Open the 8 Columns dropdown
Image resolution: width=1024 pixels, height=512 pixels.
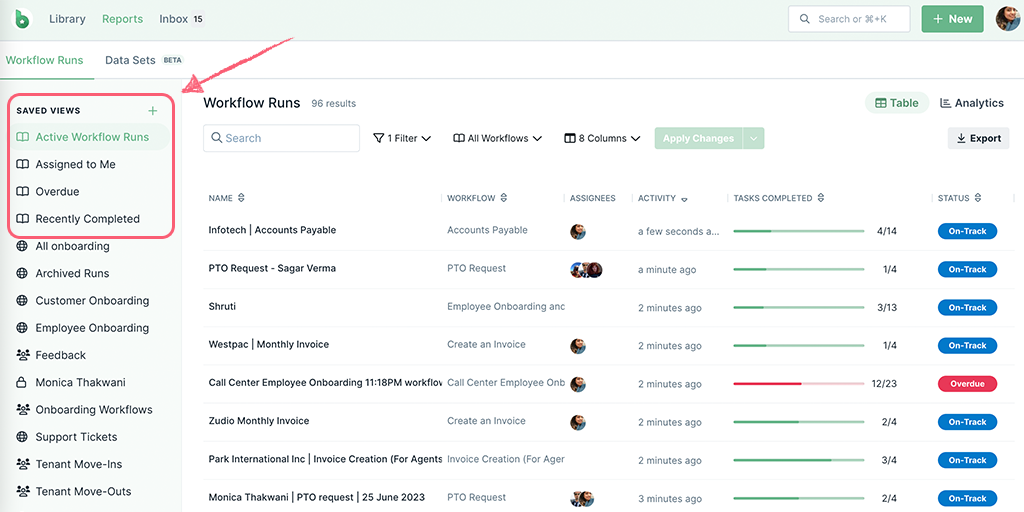click(x=602, y=138)
